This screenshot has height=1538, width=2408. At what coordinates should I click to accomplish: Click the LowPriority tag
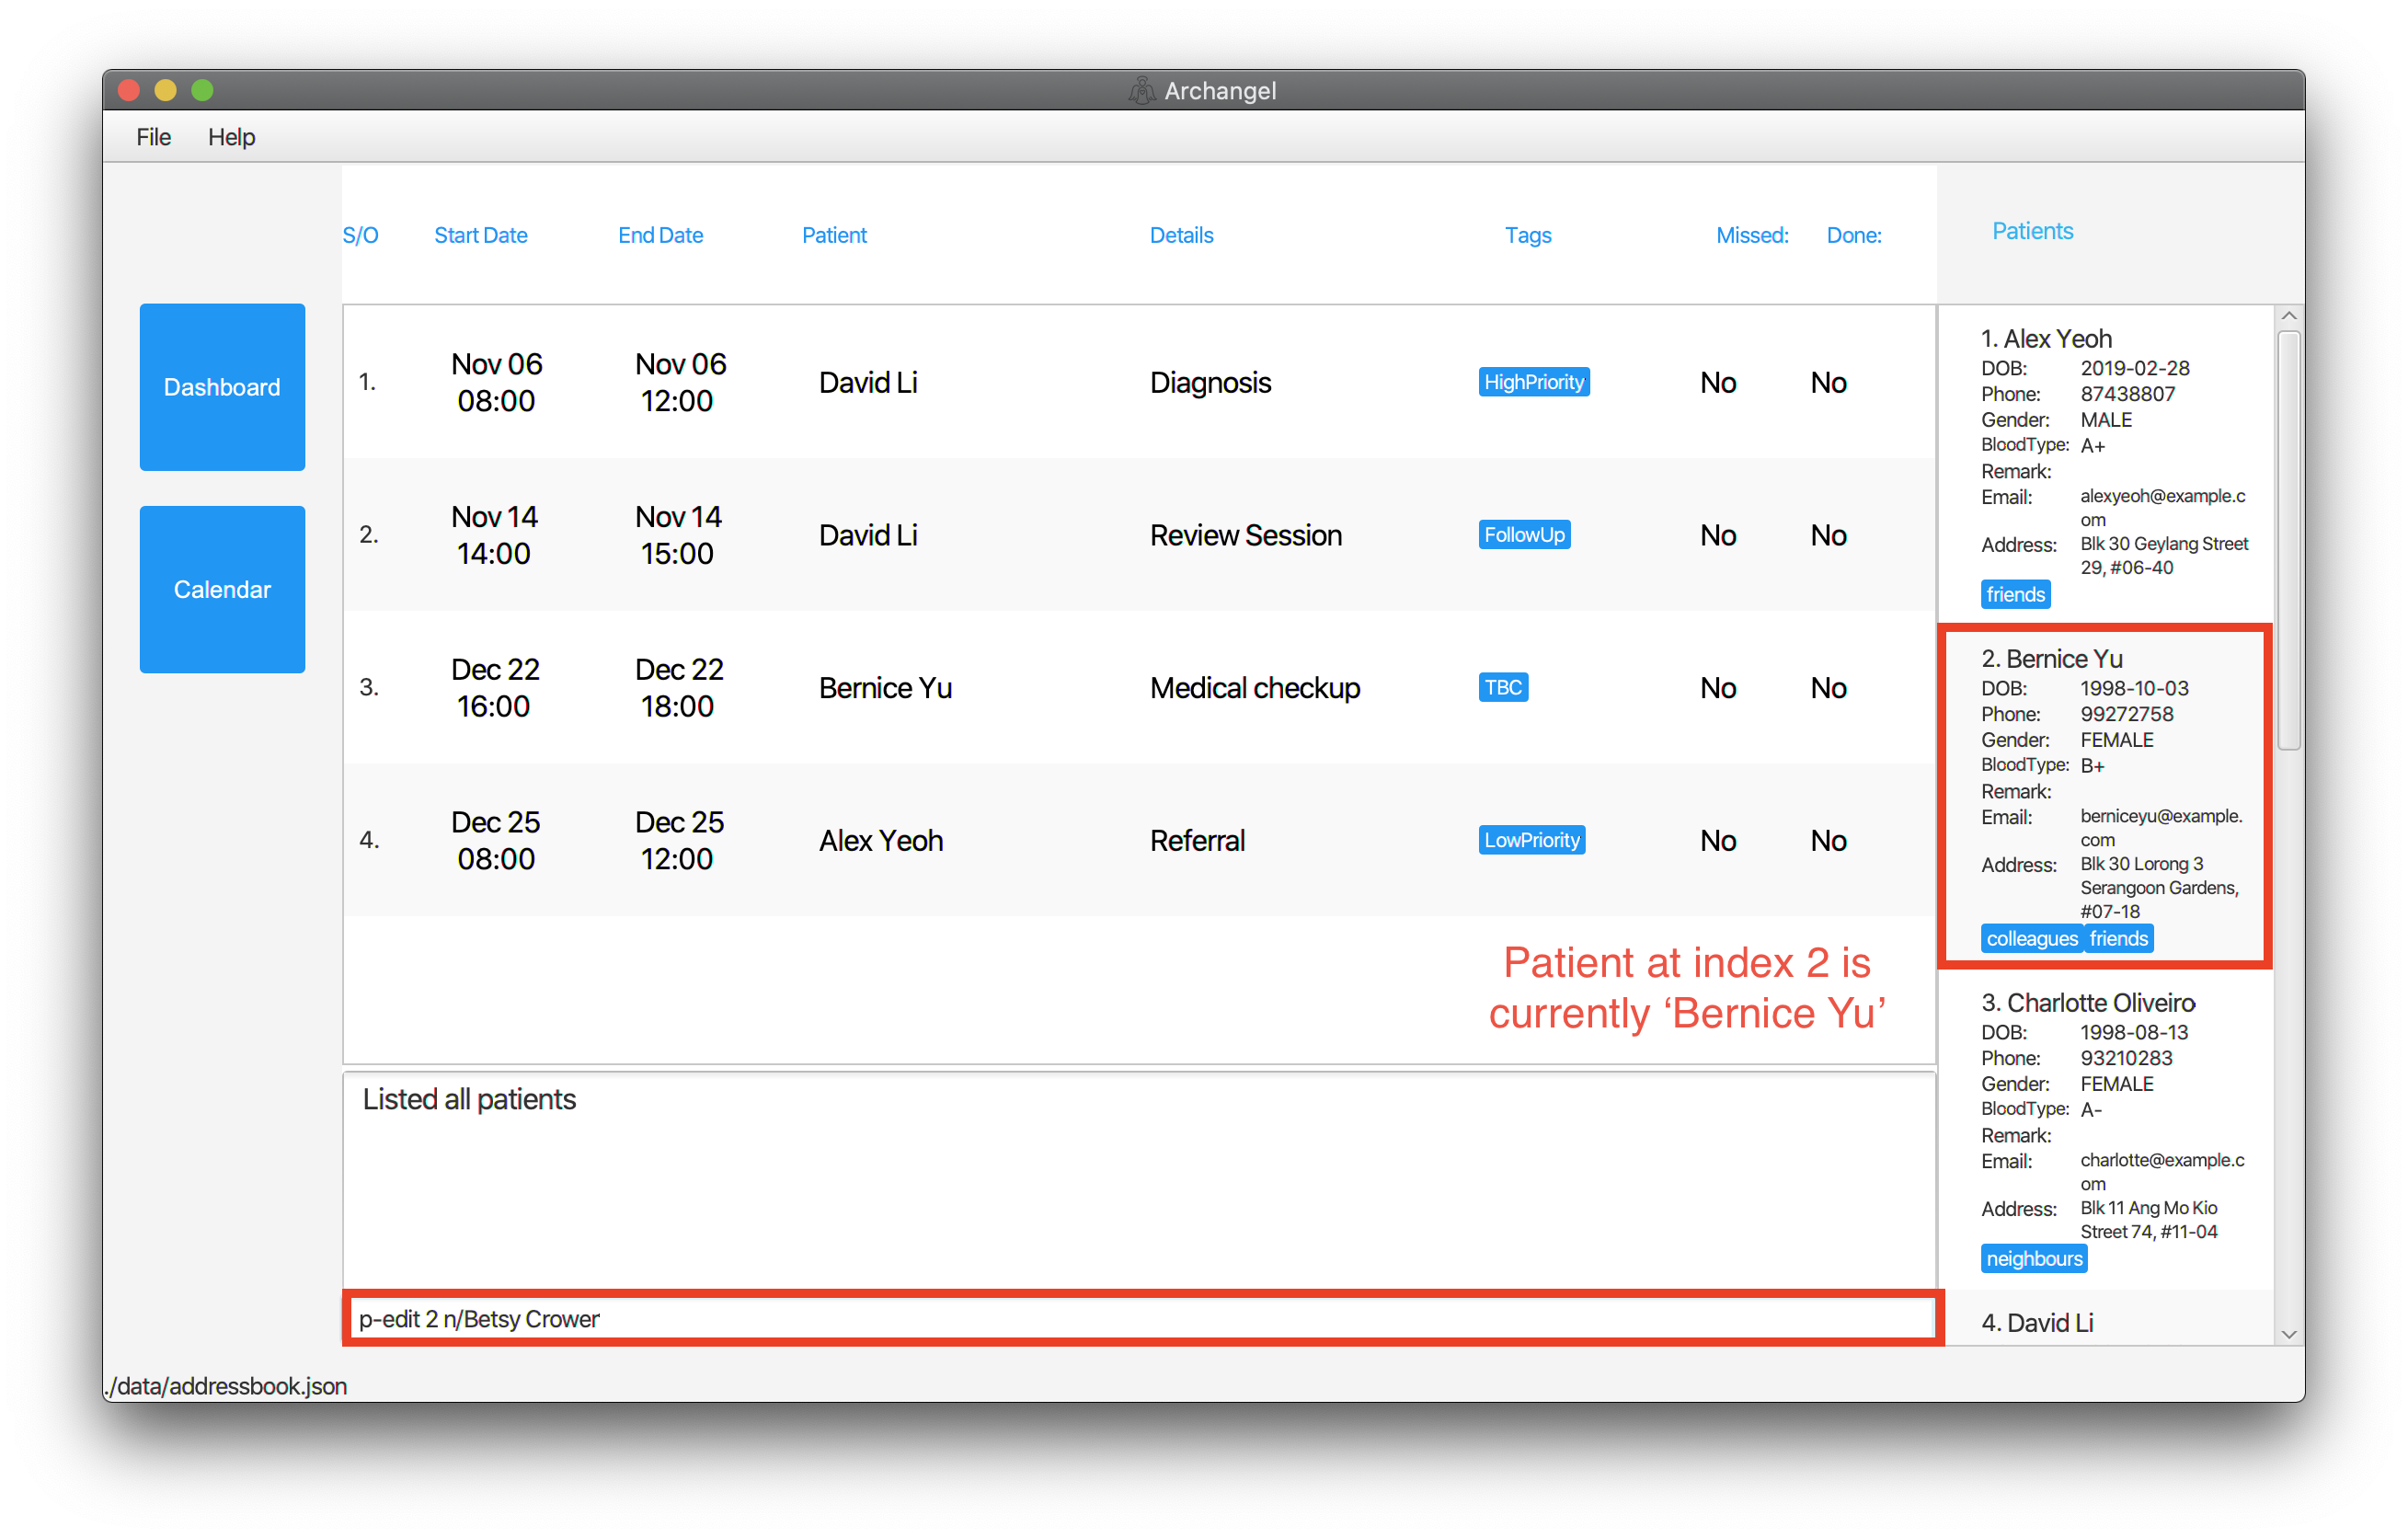point(1531,840)
